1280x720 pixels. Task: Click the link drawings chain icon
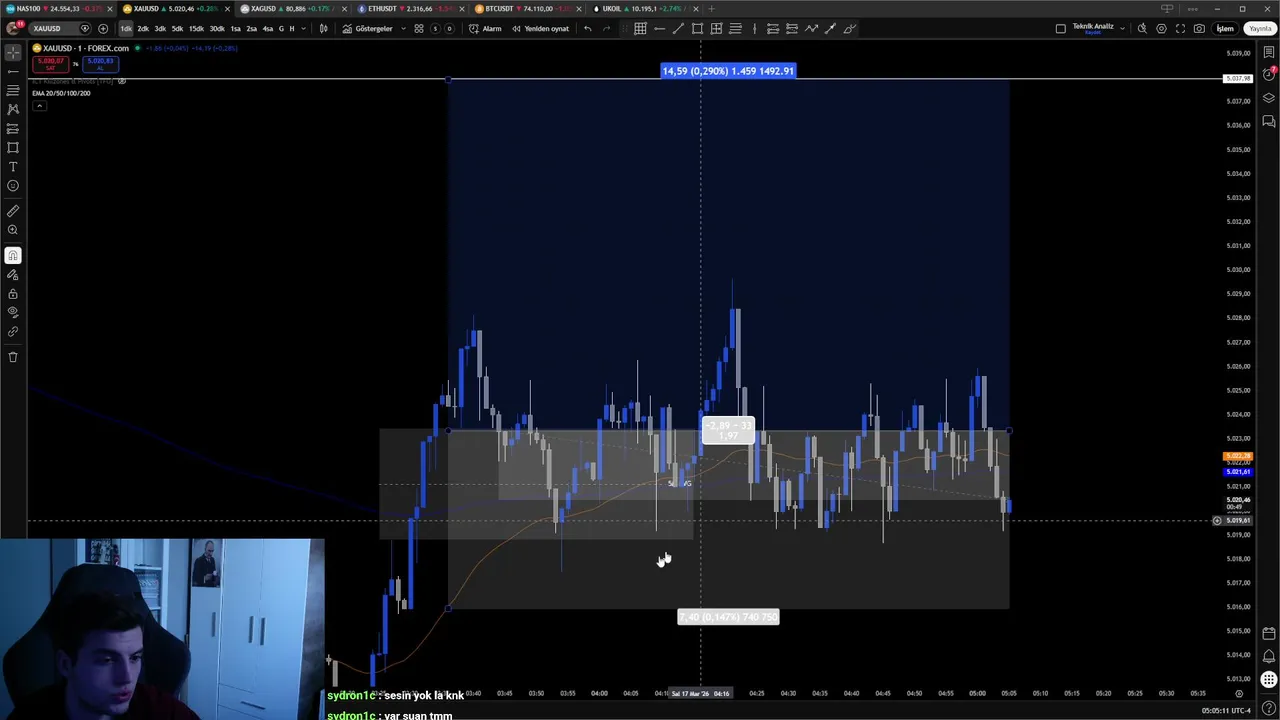pyautogui.click(x=13, y=332)
